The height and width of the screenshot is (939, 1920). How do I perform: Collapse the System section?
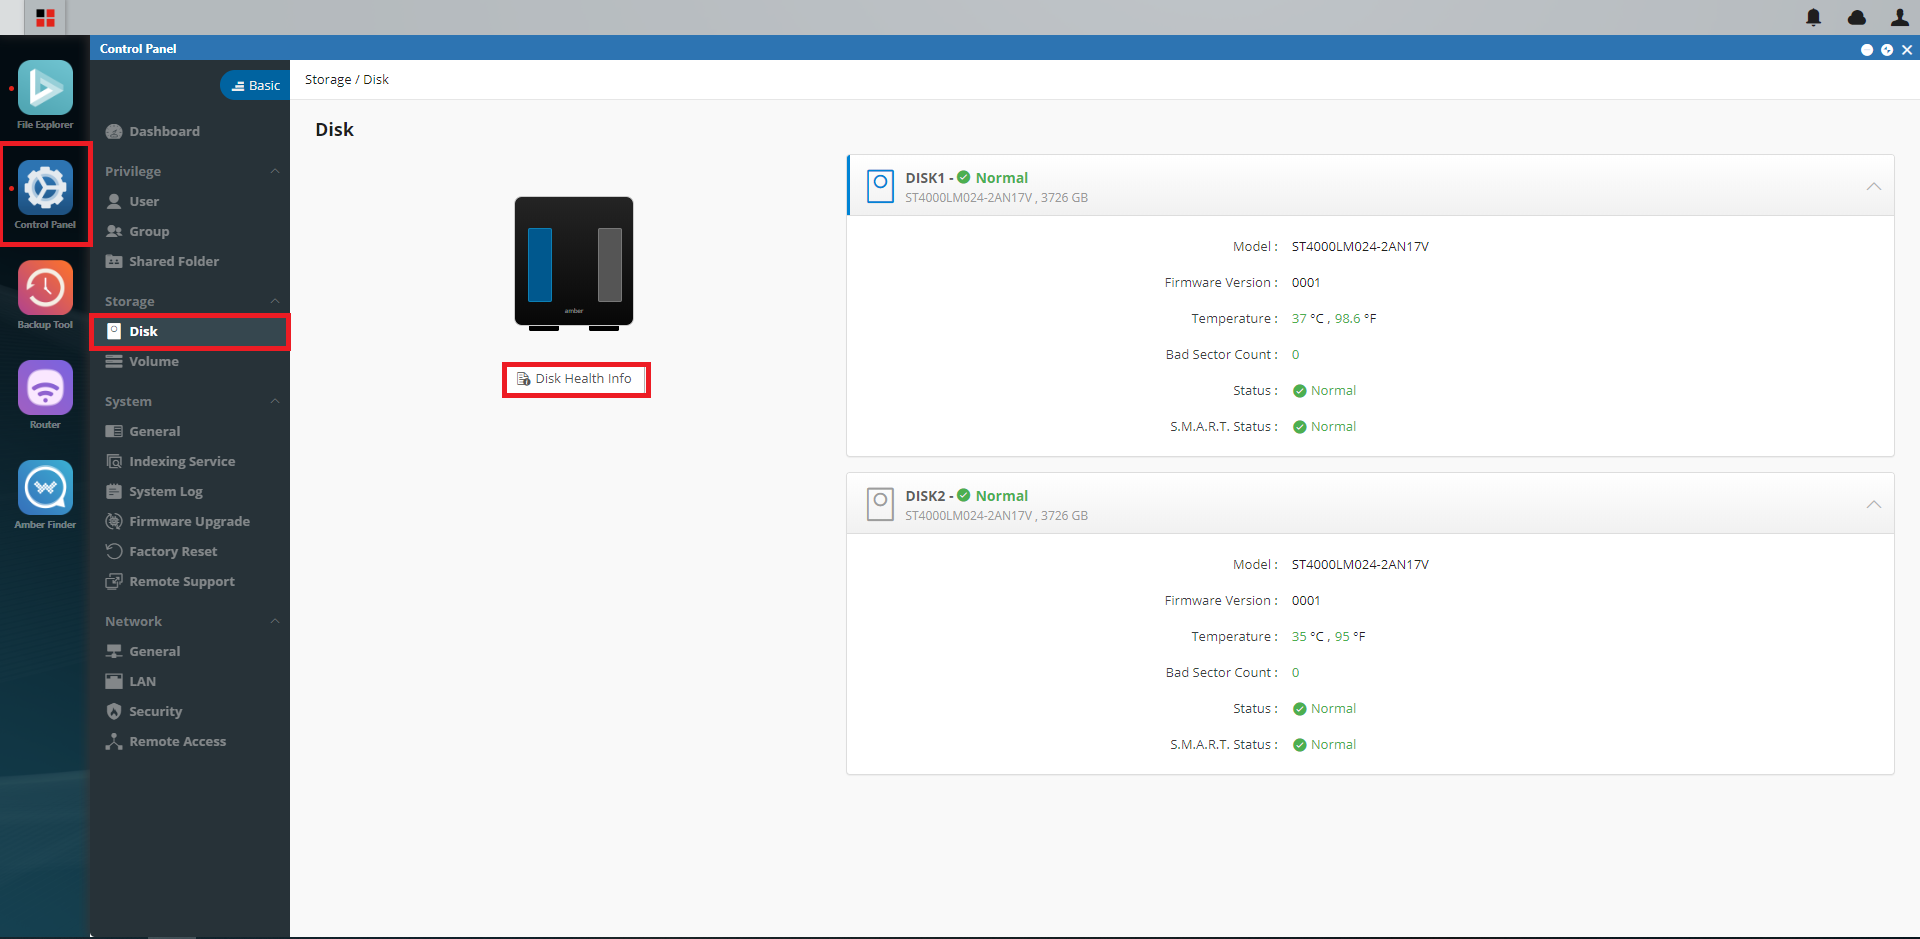click(275, 401)
